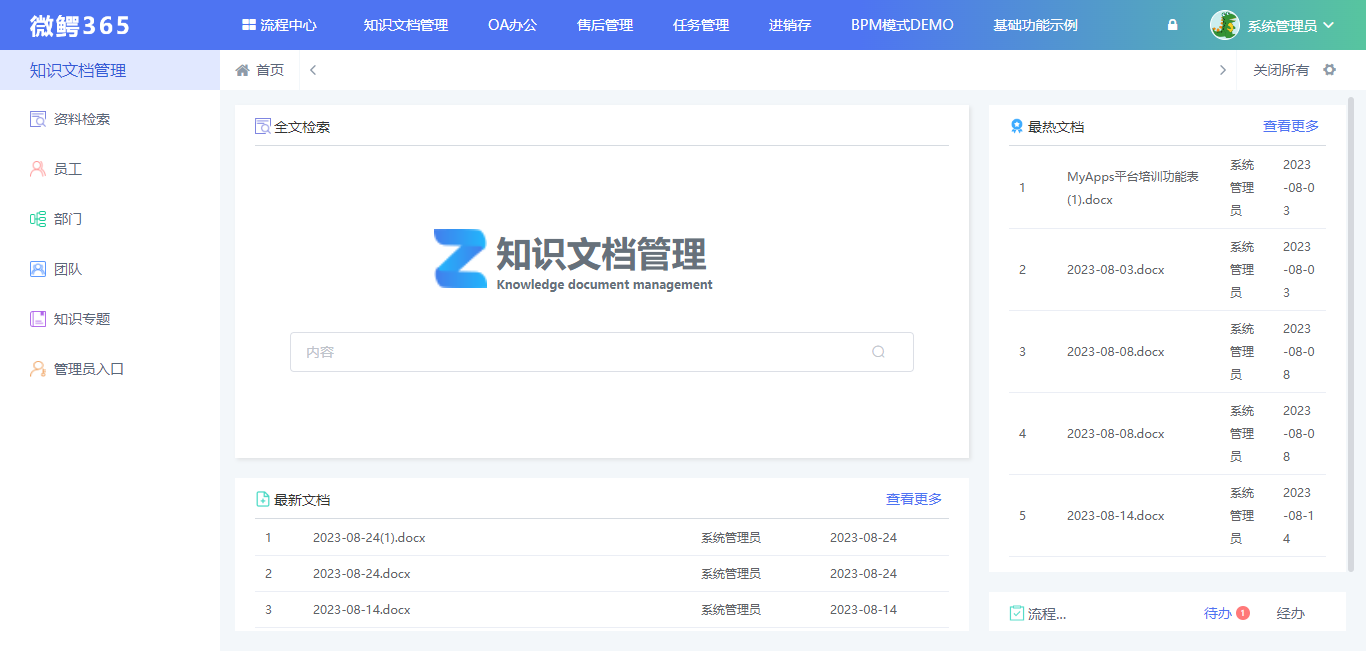The image size is (1366, 651).
Task: Click the search magnifier icon in 内容 field
Action: 879,352
